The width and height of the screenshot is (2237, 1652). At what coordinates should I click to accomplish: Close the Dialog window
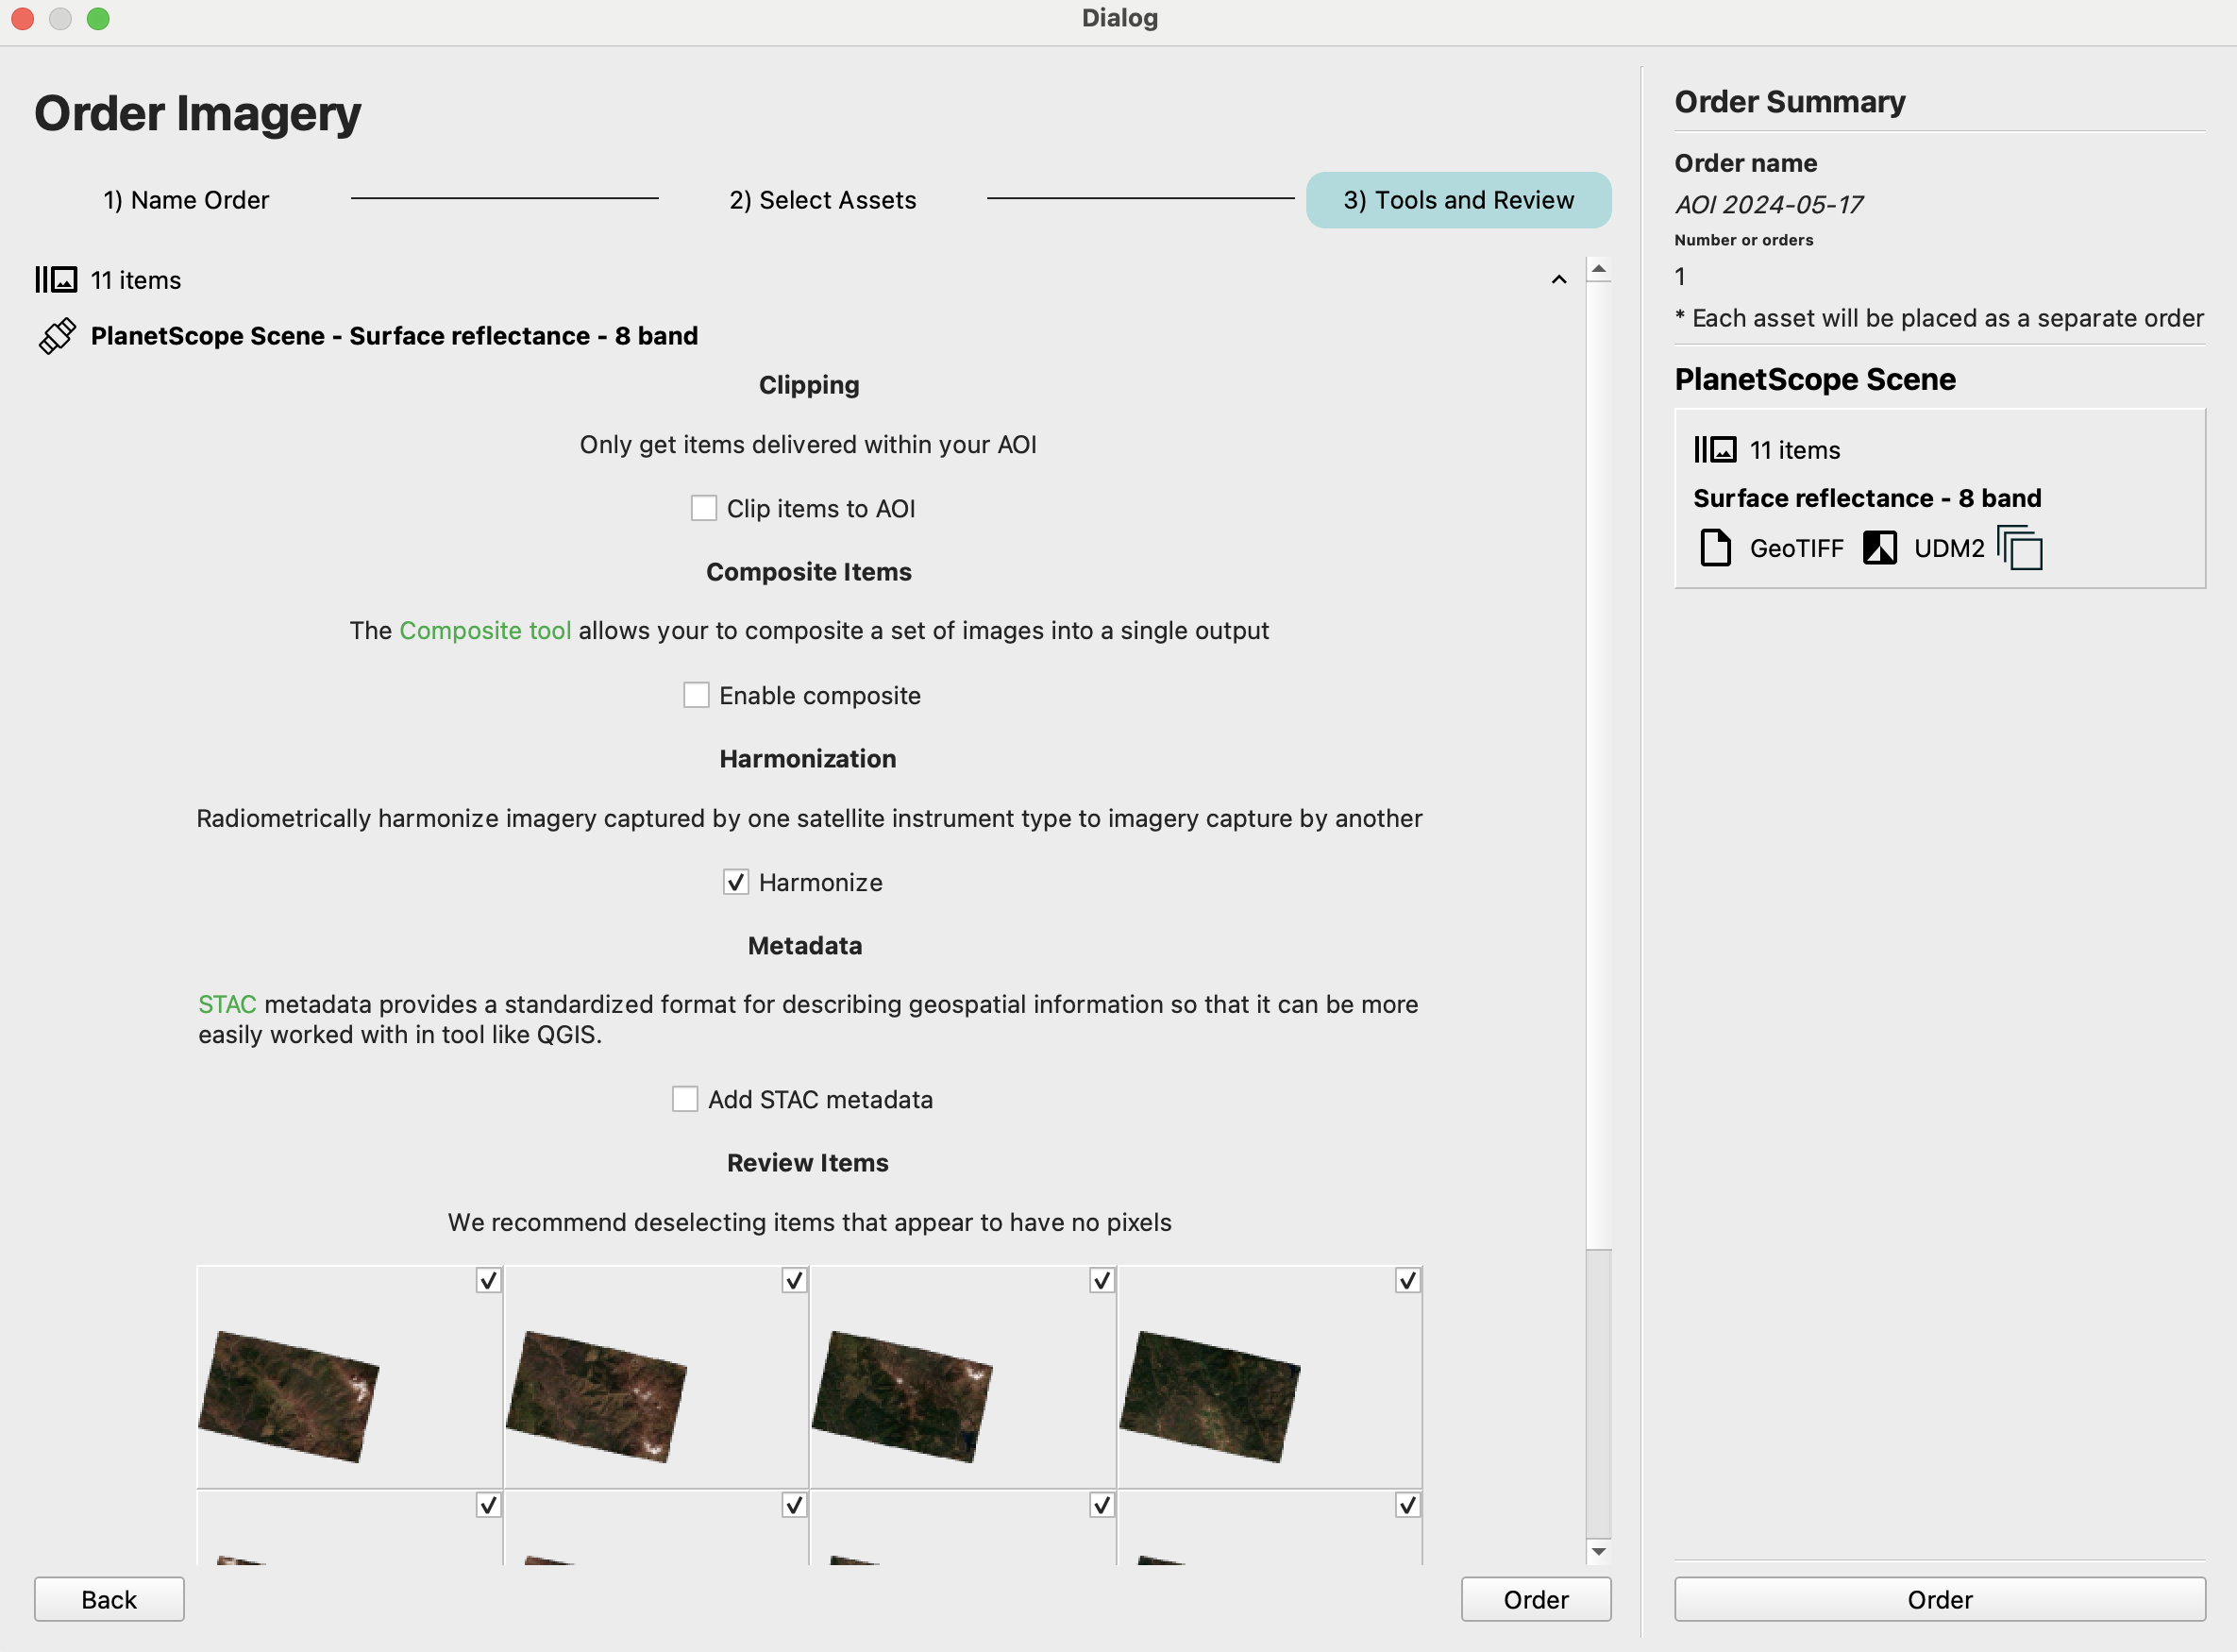22,18
